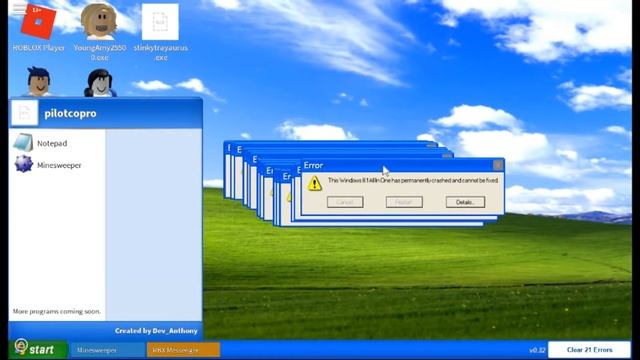Click the pilotcopro username header
The width and height of the screenshot is (640, 360).
(70, 113)
